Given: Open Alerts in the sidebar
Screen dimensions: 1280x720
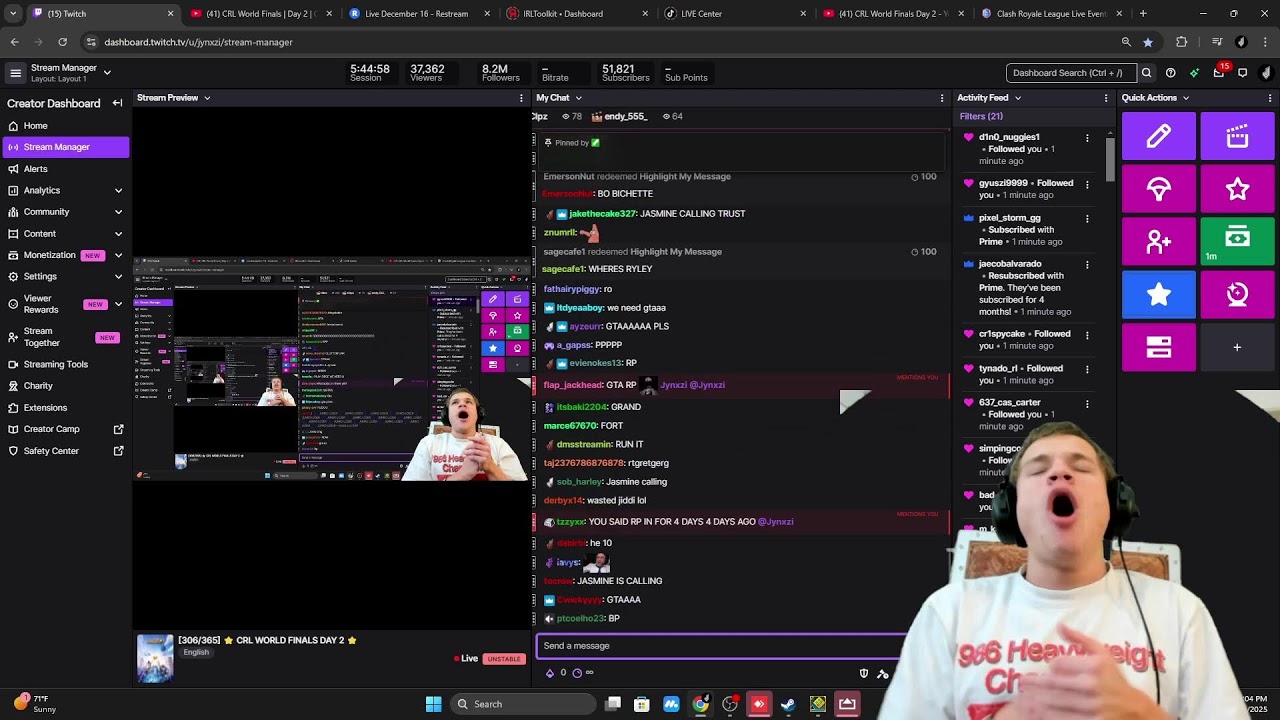Looking at the screenshot, I should click(x=65, y=169).
